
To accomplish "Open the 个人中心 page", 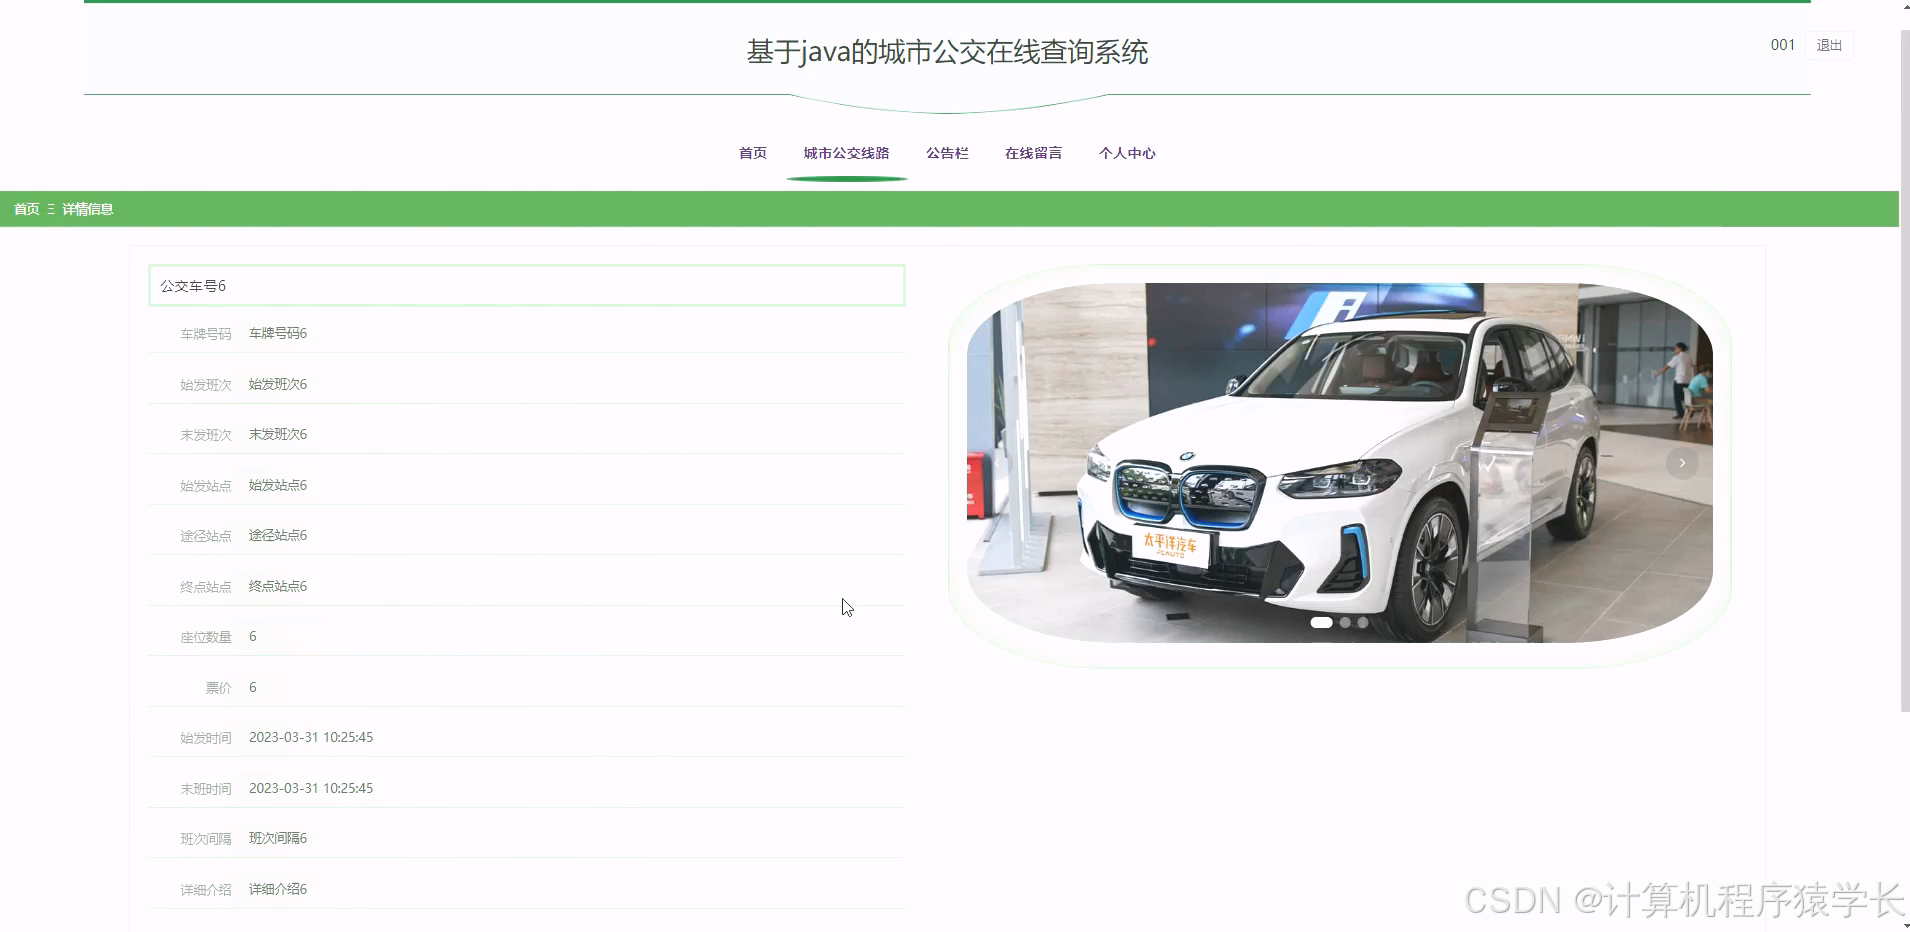I will coord(1126,153).
